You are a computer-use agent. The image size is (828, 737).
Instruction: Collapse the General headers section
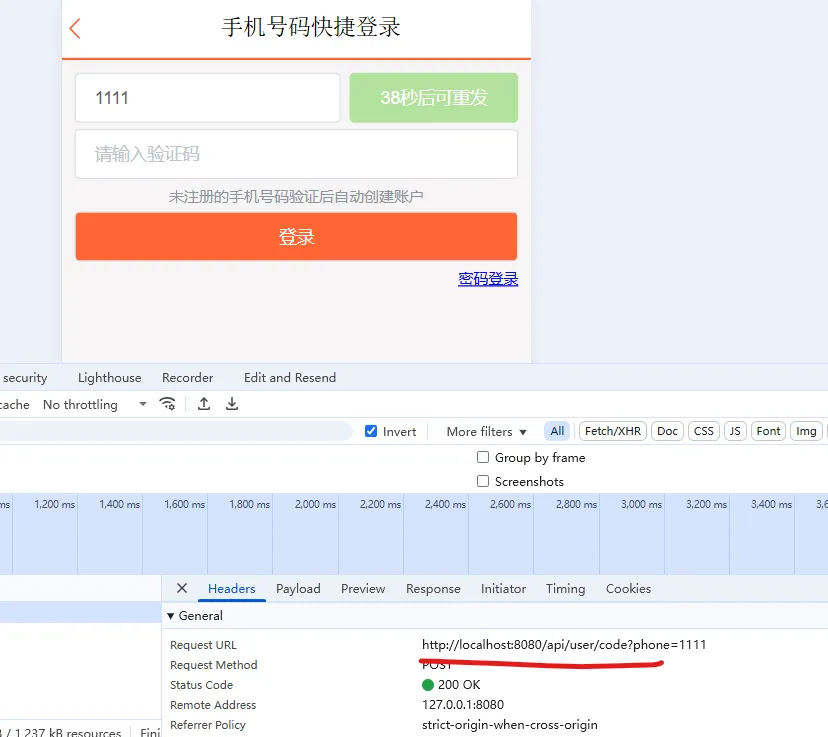pyautogui.click(x=171, y=616)
